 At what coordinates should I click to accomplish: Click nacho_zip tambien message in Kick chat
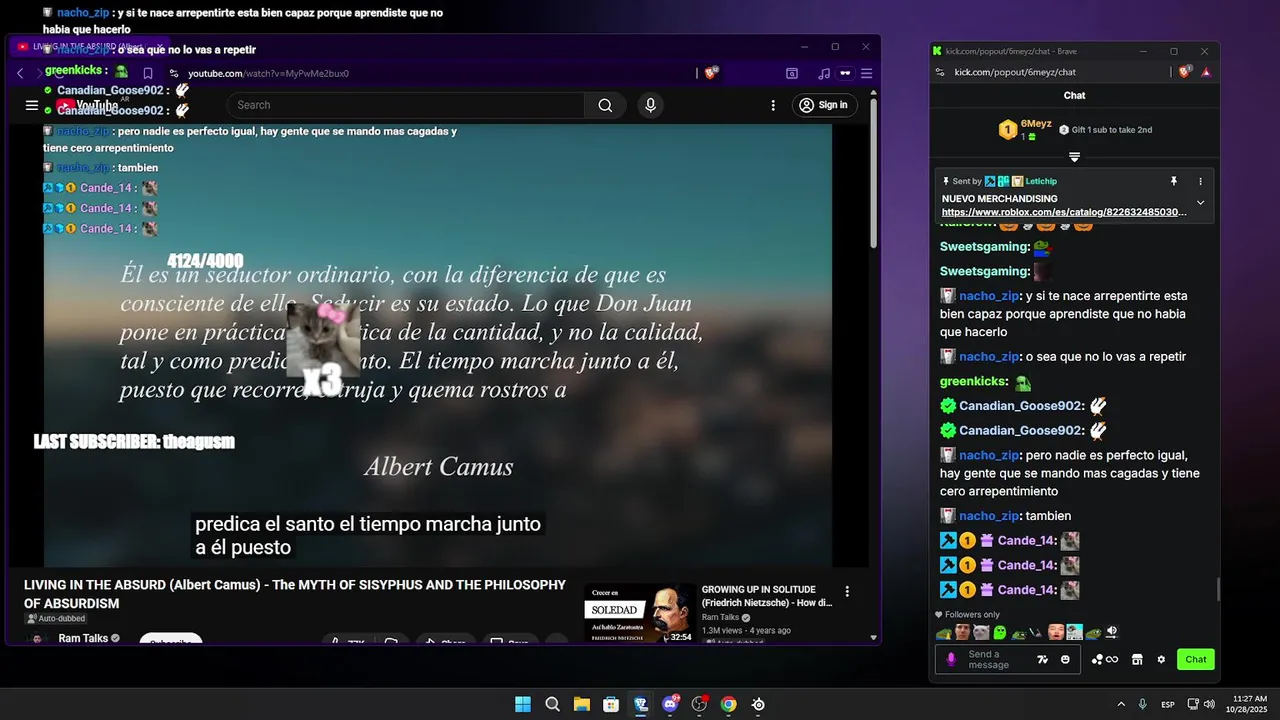[1006, 516]
